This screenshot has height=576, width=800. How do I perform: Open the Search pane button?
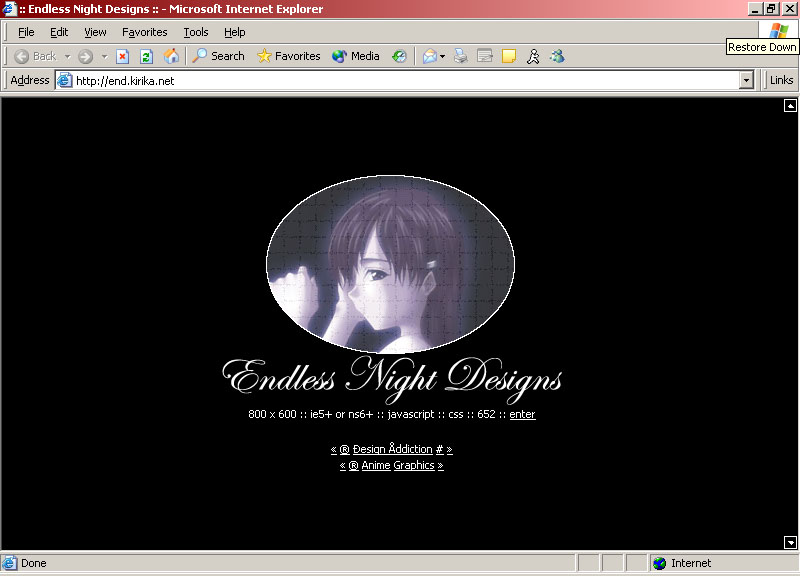[219, 57]
